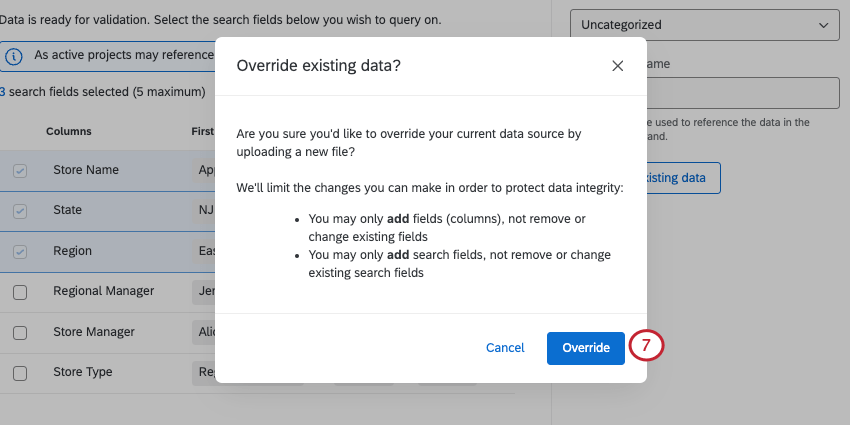The image size is (850, 425).
Task: Expand the category dropdown chevron
Action: (x=822, y=25)
